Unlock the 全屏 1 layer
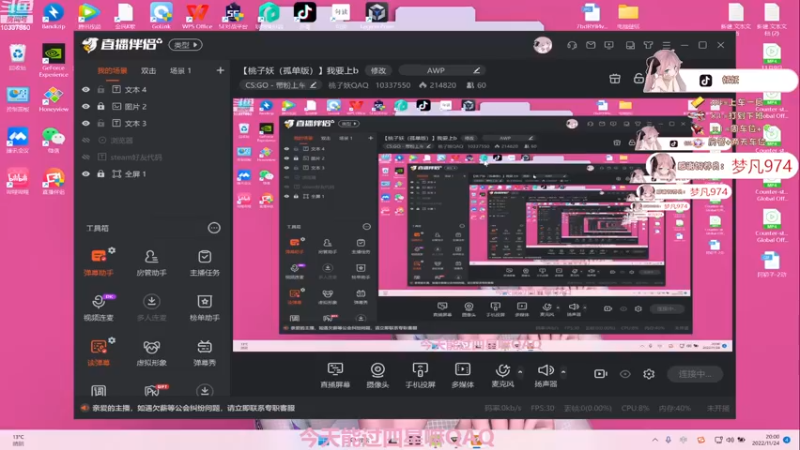 pos(101,173)
